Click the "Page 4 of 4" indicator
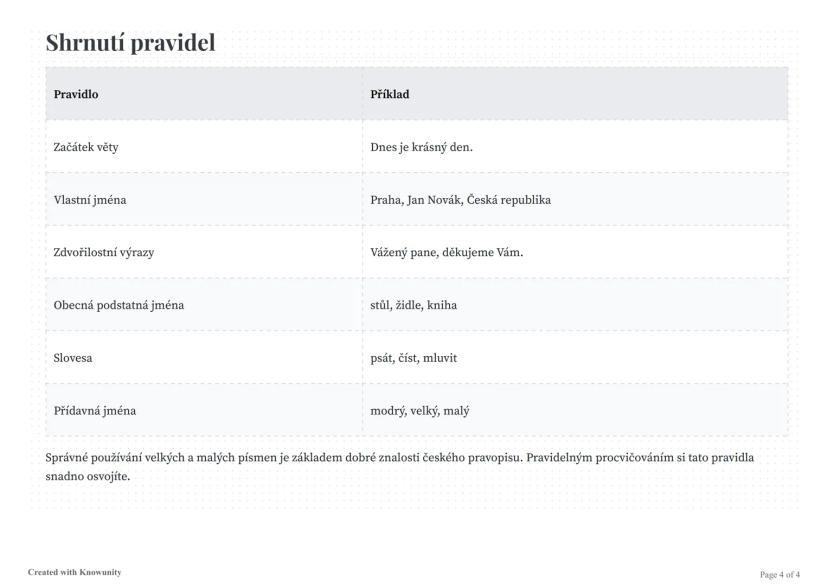This screenshot has width=828, height=586. 780,575
